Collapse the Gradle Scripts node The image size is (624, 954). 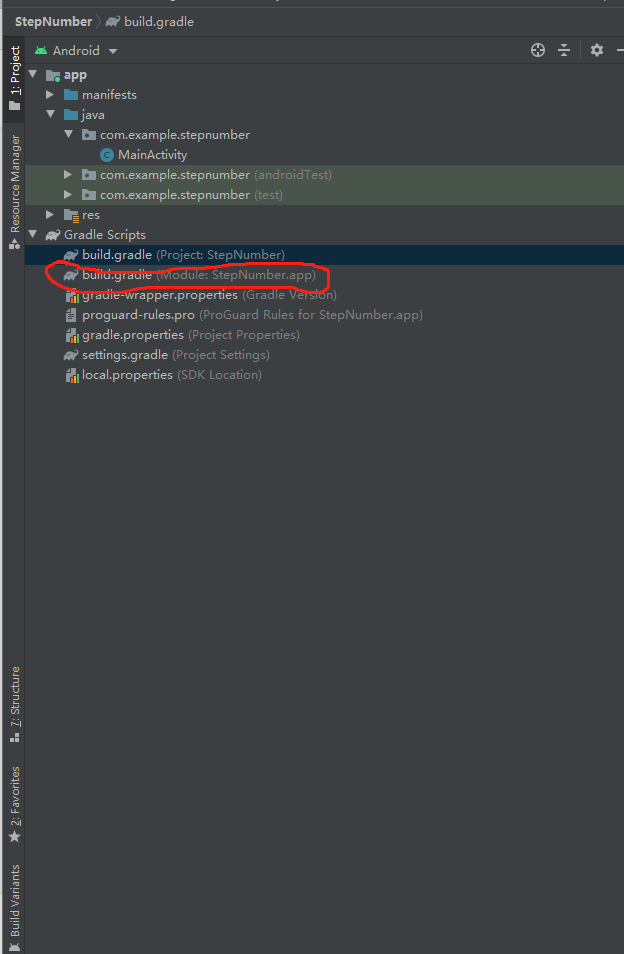[33, 234]
